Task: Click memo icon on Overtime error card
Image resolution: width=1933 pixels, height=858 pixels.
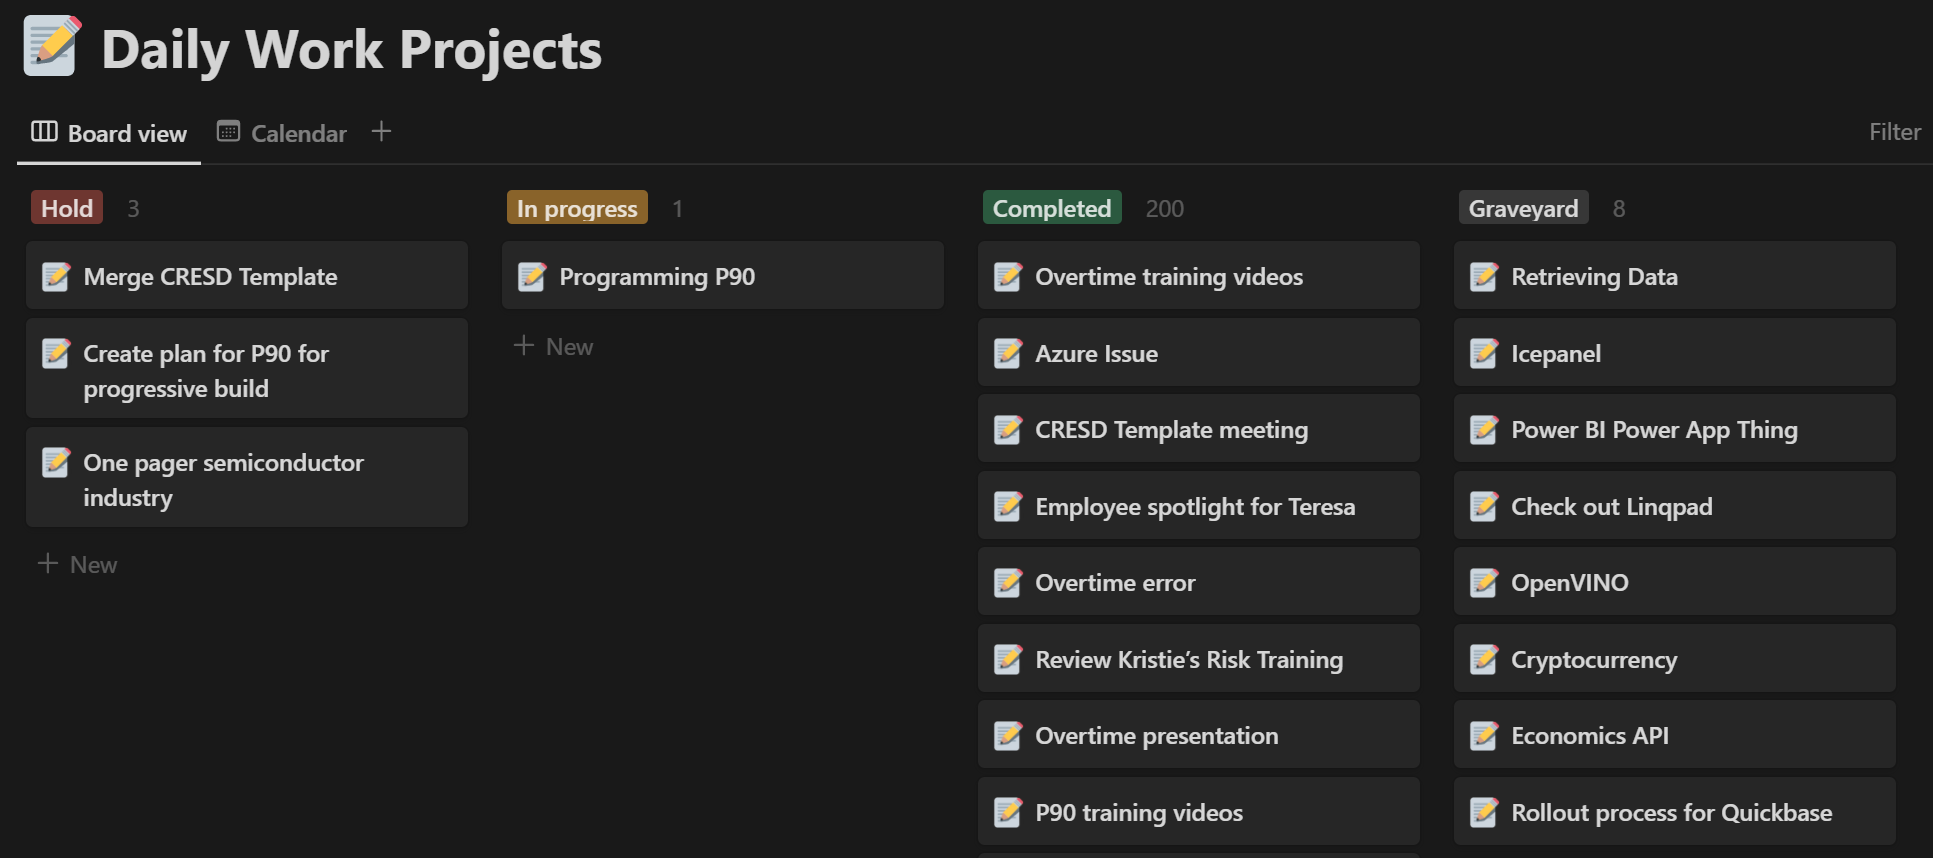Action: pos(1008,582)
